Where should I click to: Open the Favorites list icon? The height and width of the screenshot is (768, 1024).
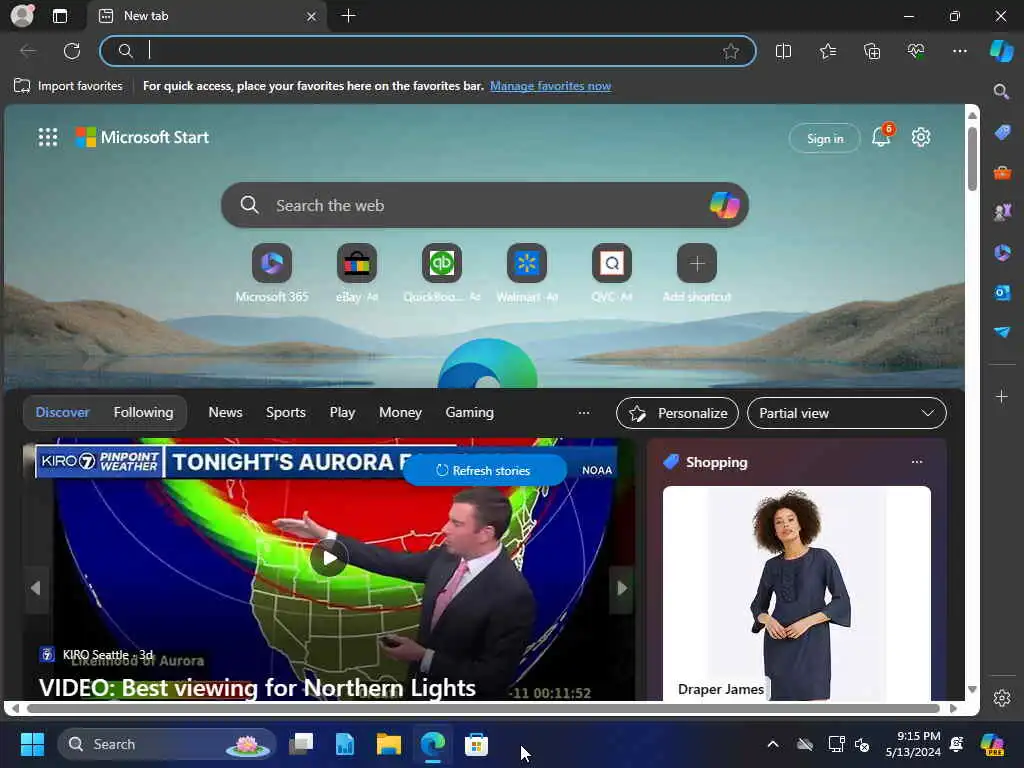[827, 51]
